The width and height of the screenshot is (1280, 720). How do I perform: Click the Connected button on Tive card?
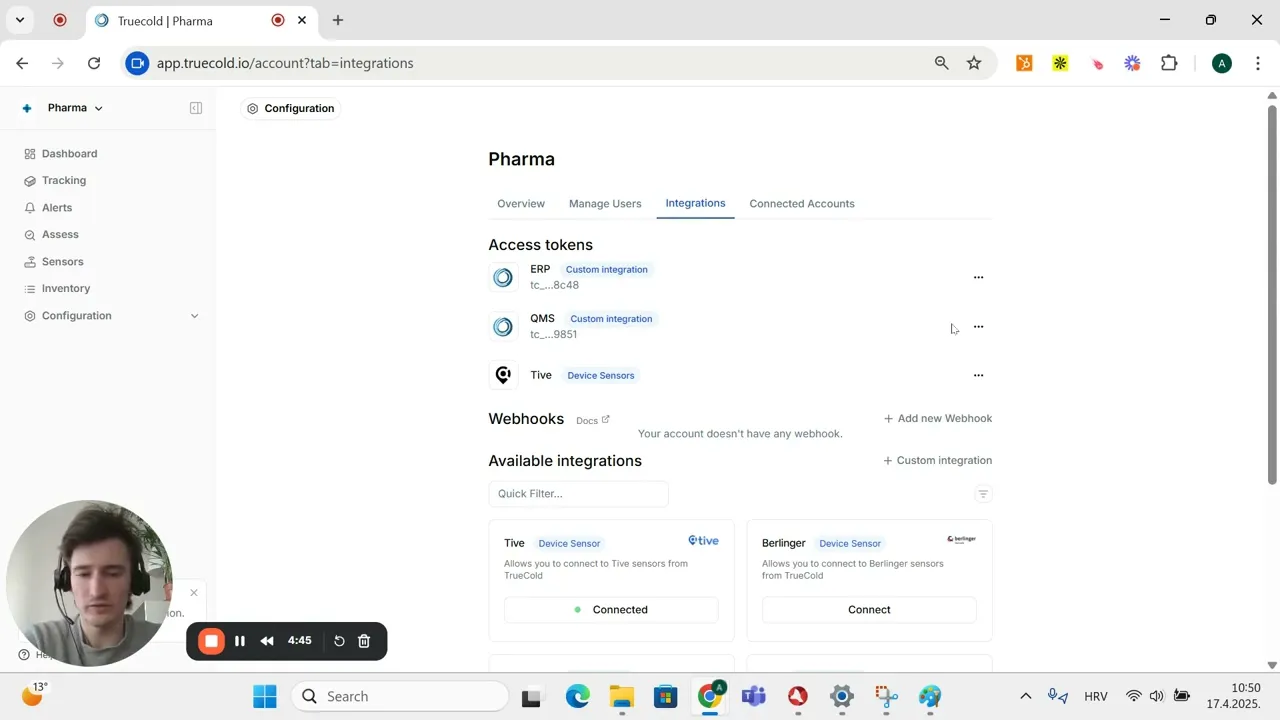pyautogui.click(x=611, y=610)
